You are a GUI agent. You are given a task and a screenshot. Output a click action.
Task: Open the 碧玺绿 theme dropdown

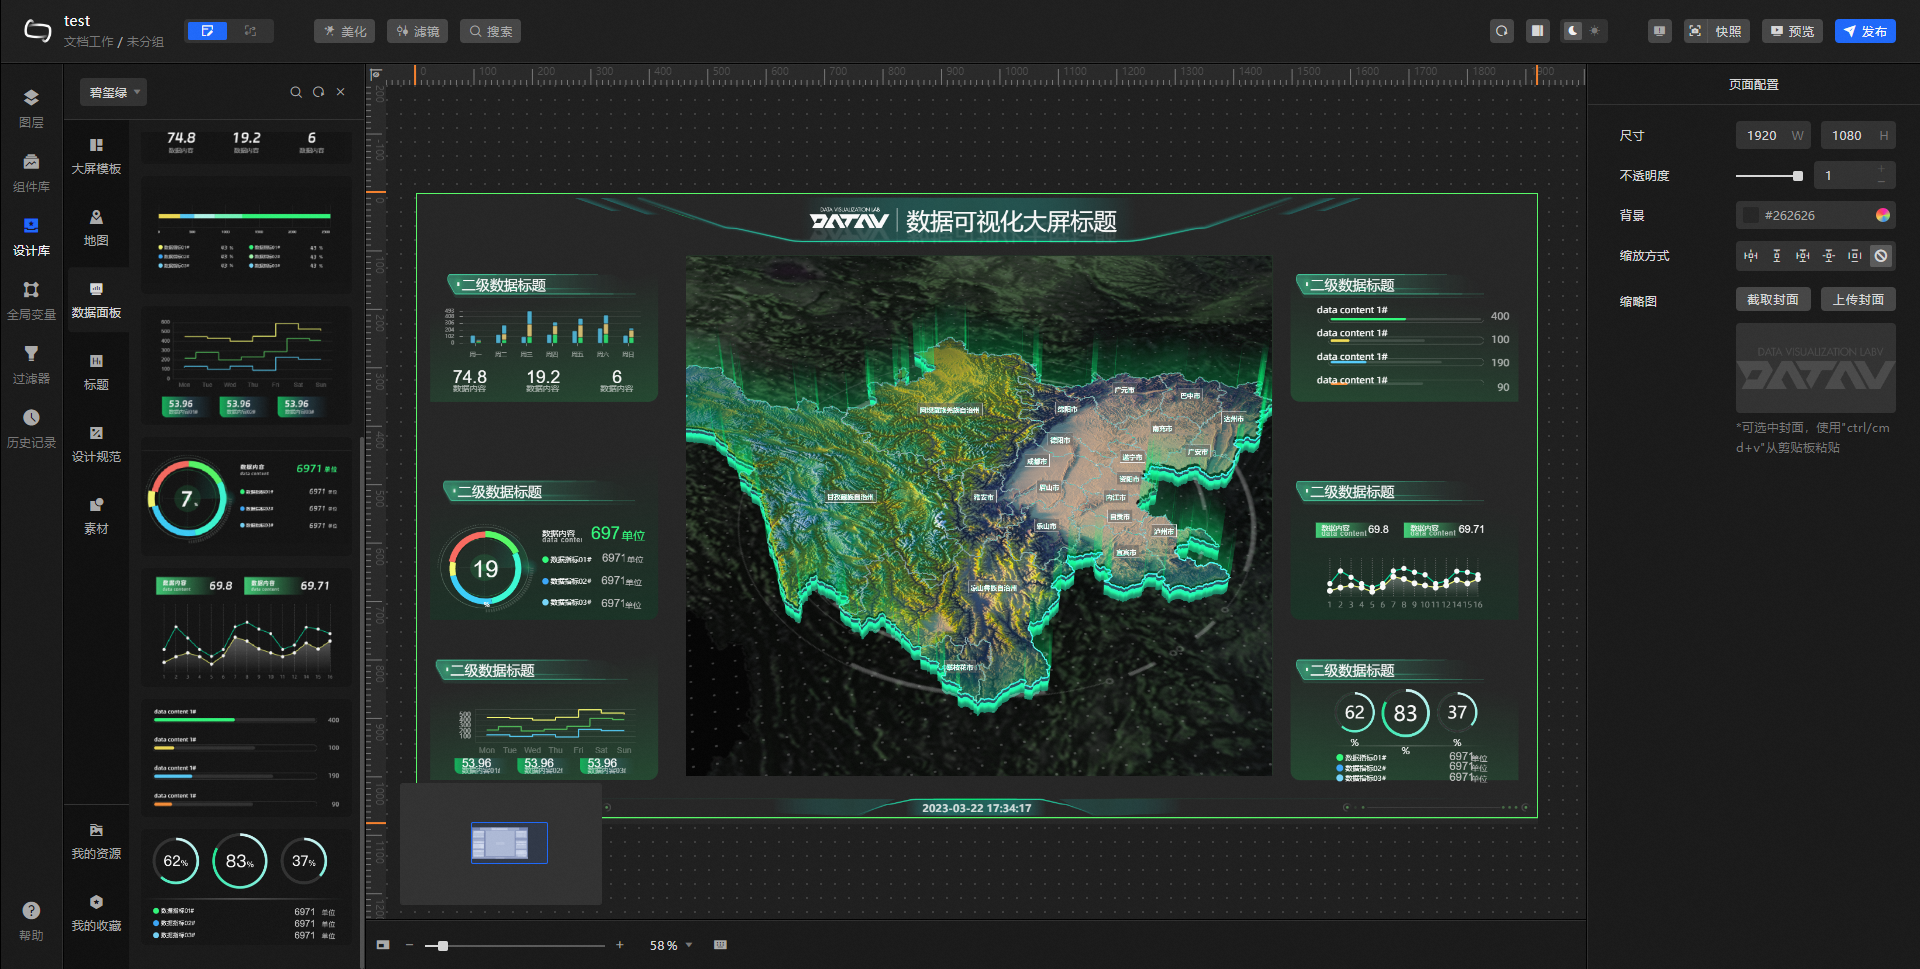pos(114,92)
